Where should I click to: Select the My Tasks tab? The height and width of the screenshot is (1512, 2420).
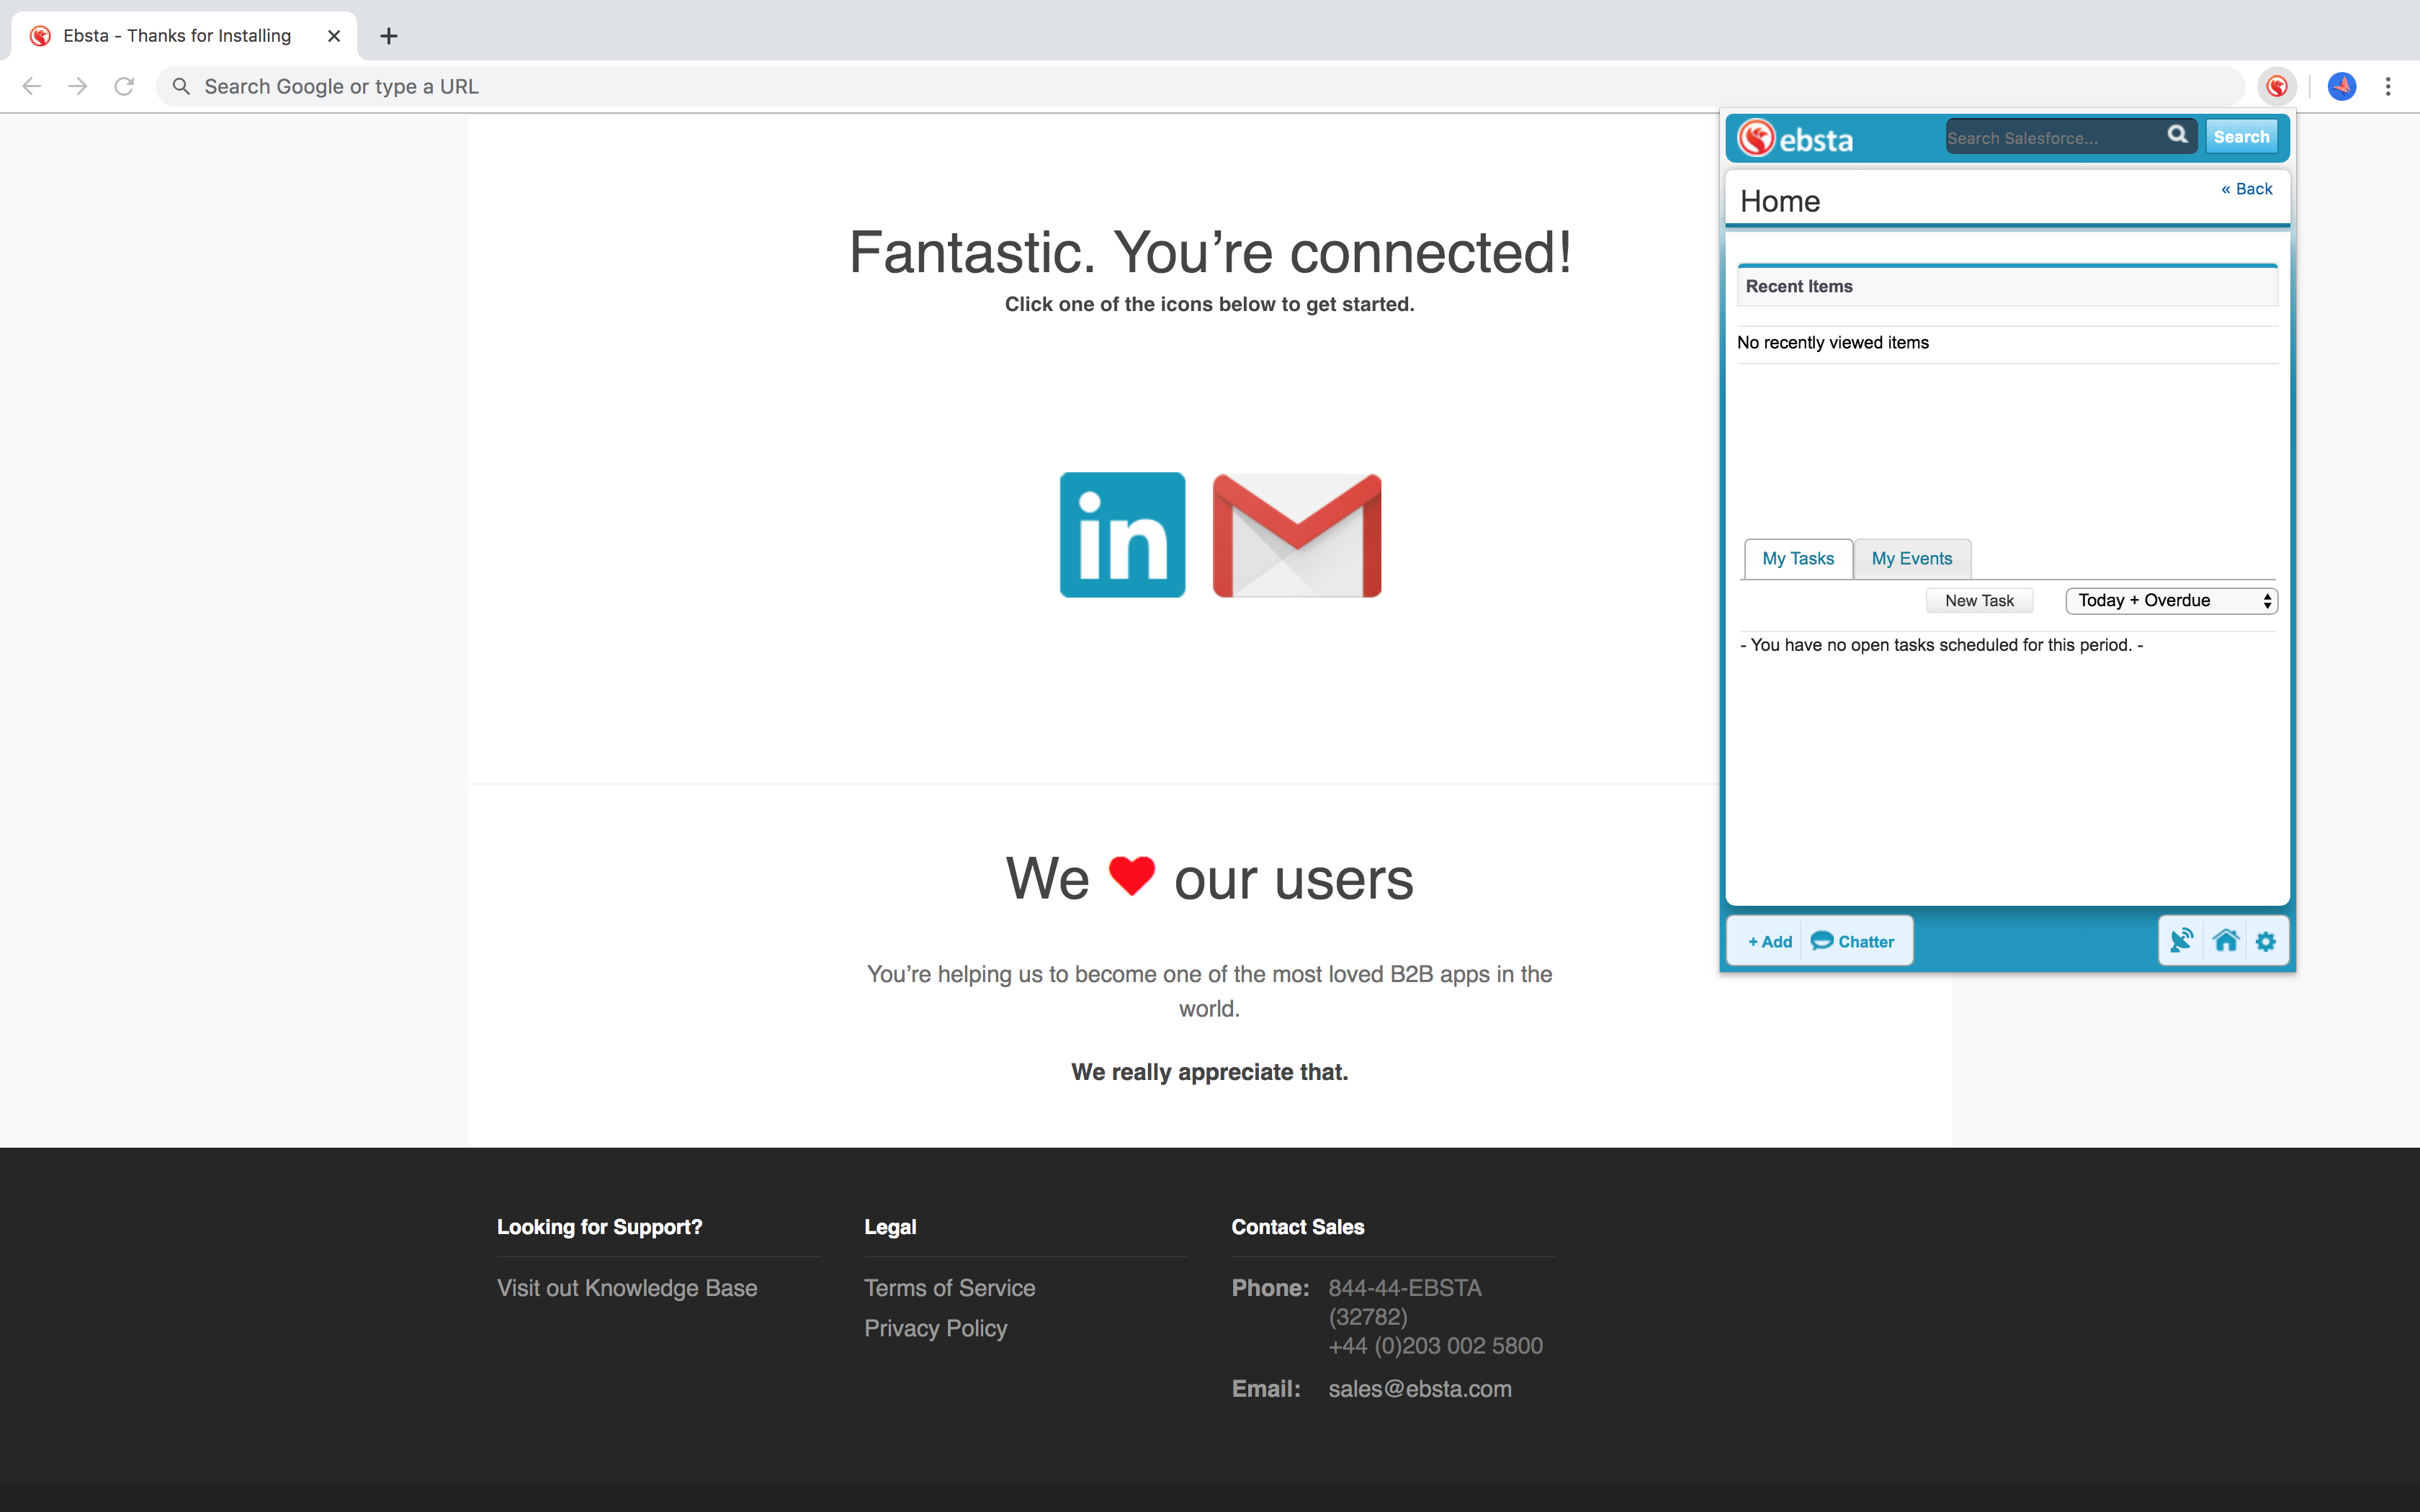coord(1798,559)
